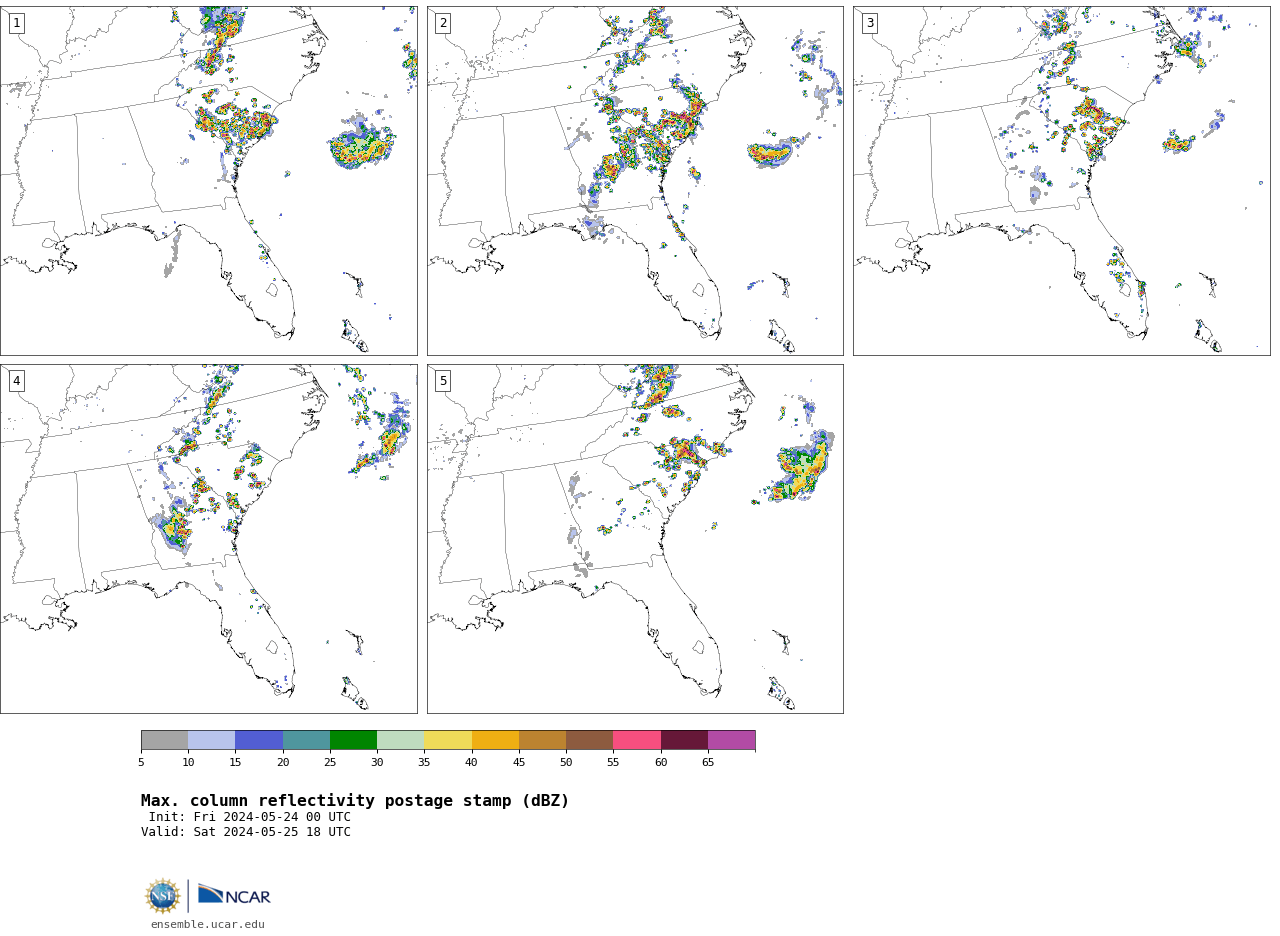Image resolution: width=1280 pixels, height=936 pixels.
Task: Click the colorbar tick label 35
Action: [424, 762]
